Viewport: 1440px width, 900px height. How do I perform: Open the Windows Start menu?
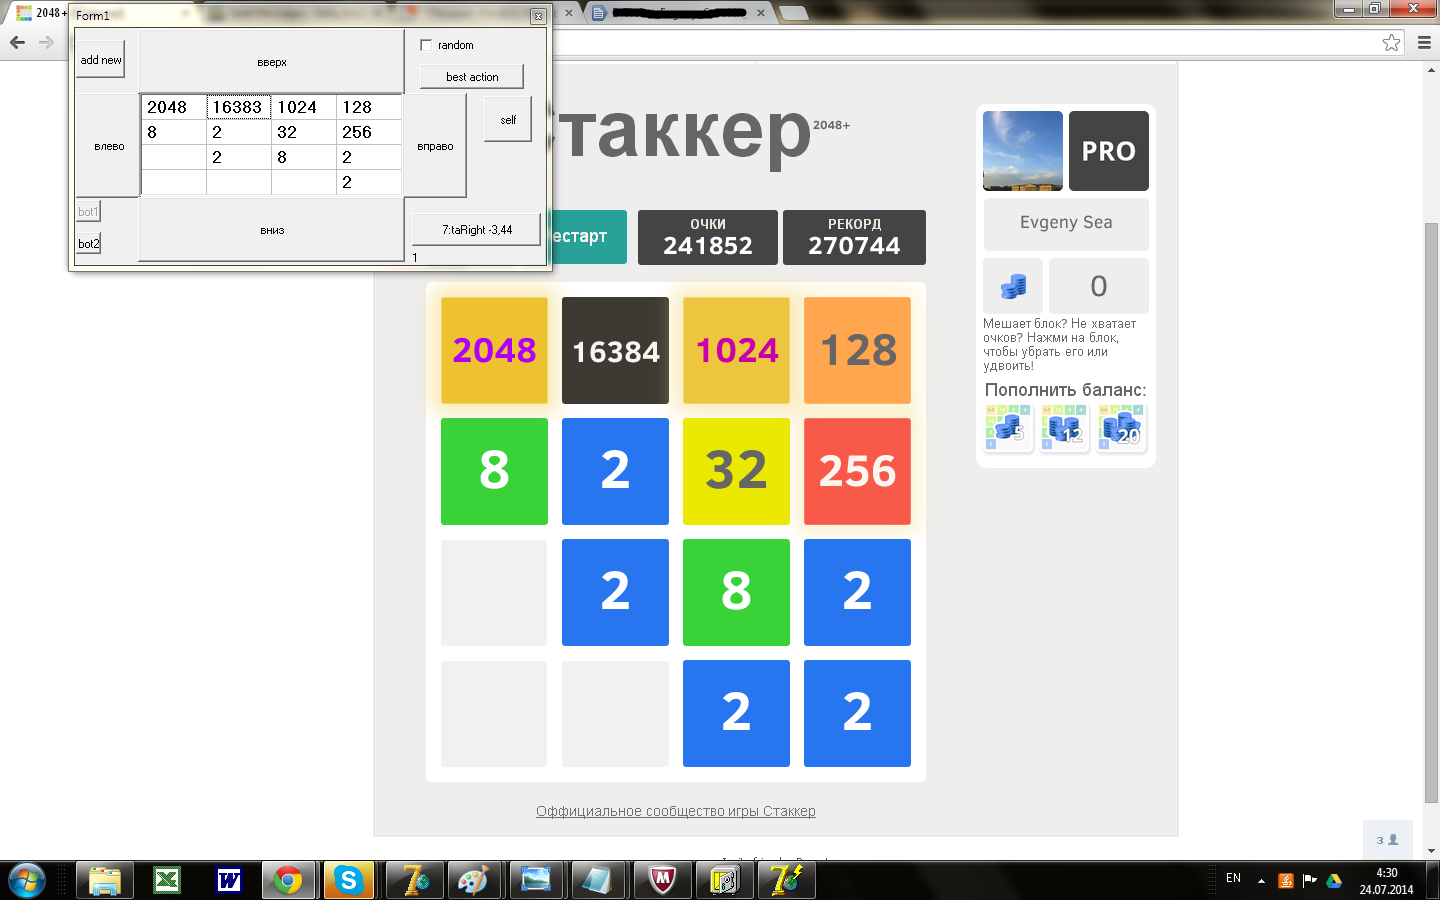[26, 880]
